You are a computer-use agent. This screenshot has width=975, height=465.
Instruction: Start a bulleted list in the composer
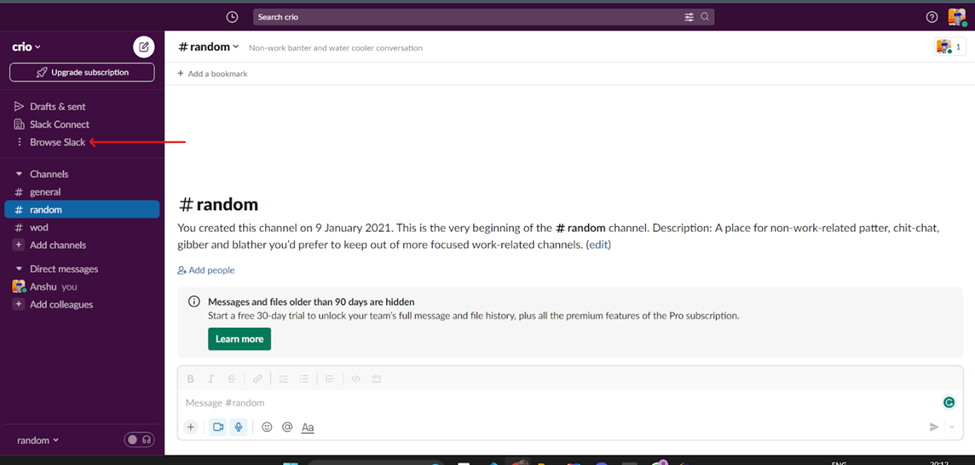click(304, 379)
